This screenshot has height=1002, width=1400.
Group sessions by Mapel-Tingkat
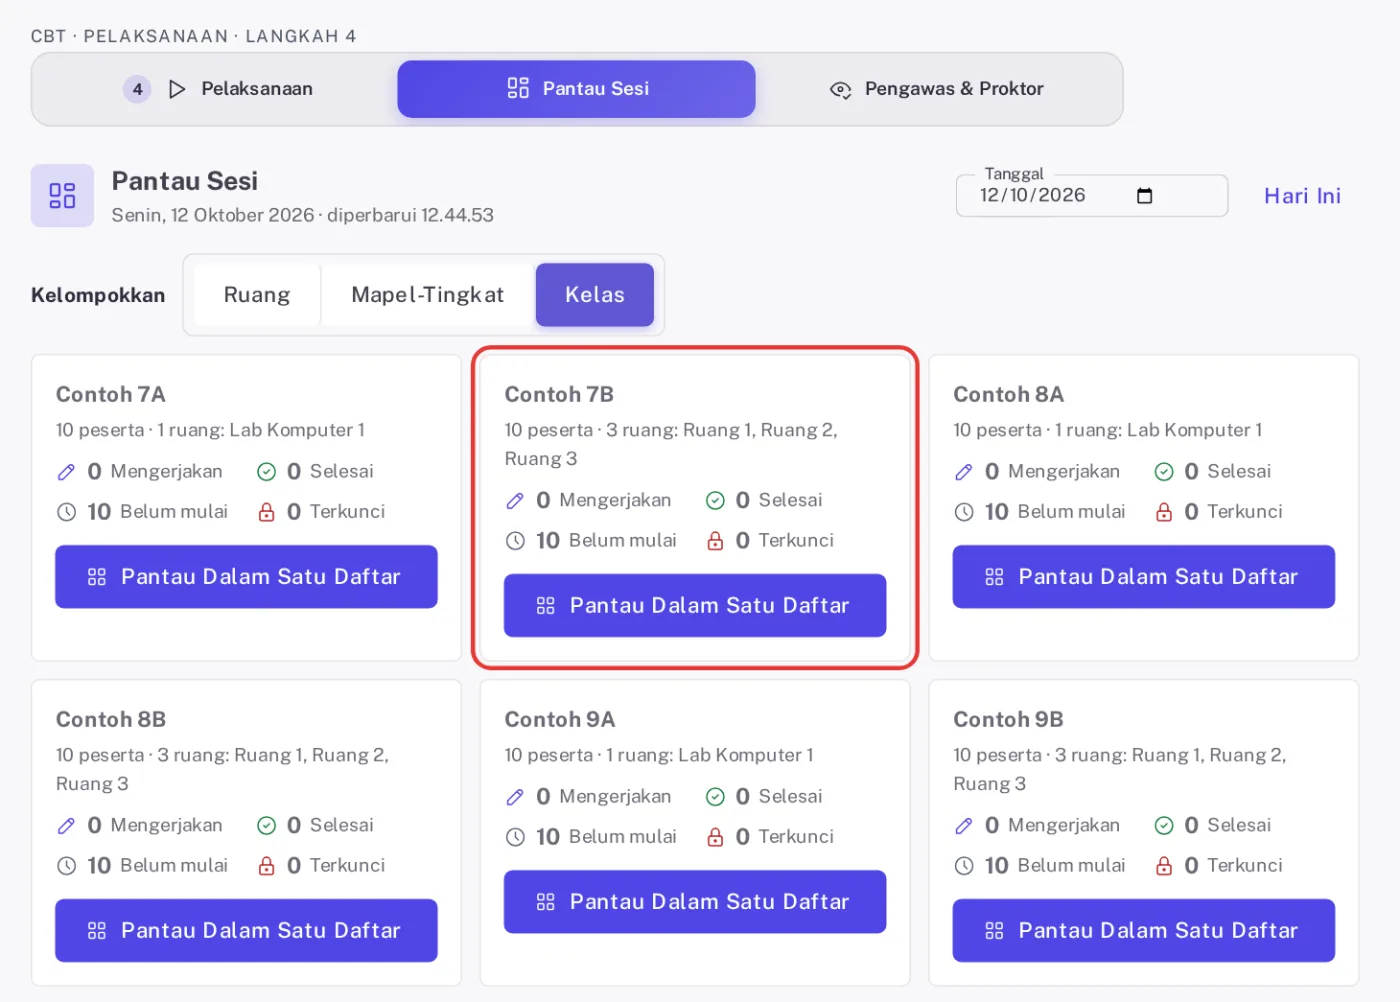coord(427,295)
